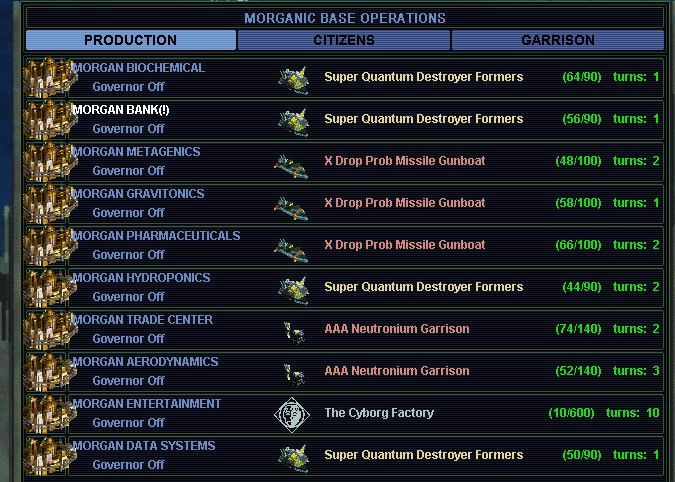This screenshot has width=675, height=482.
Task: Click the Morgan Data Systems base icon
Action: click(x=47, y=455)
